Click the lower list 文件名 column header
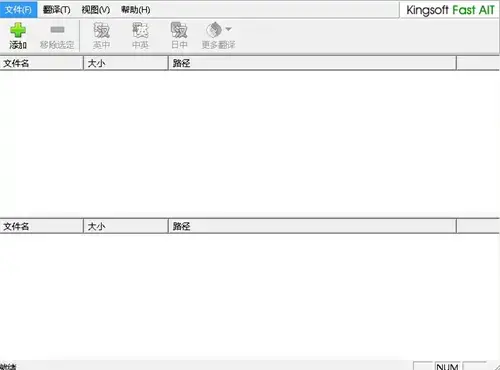Viewport: 500px width, 370px height. [x=41, y=226]
